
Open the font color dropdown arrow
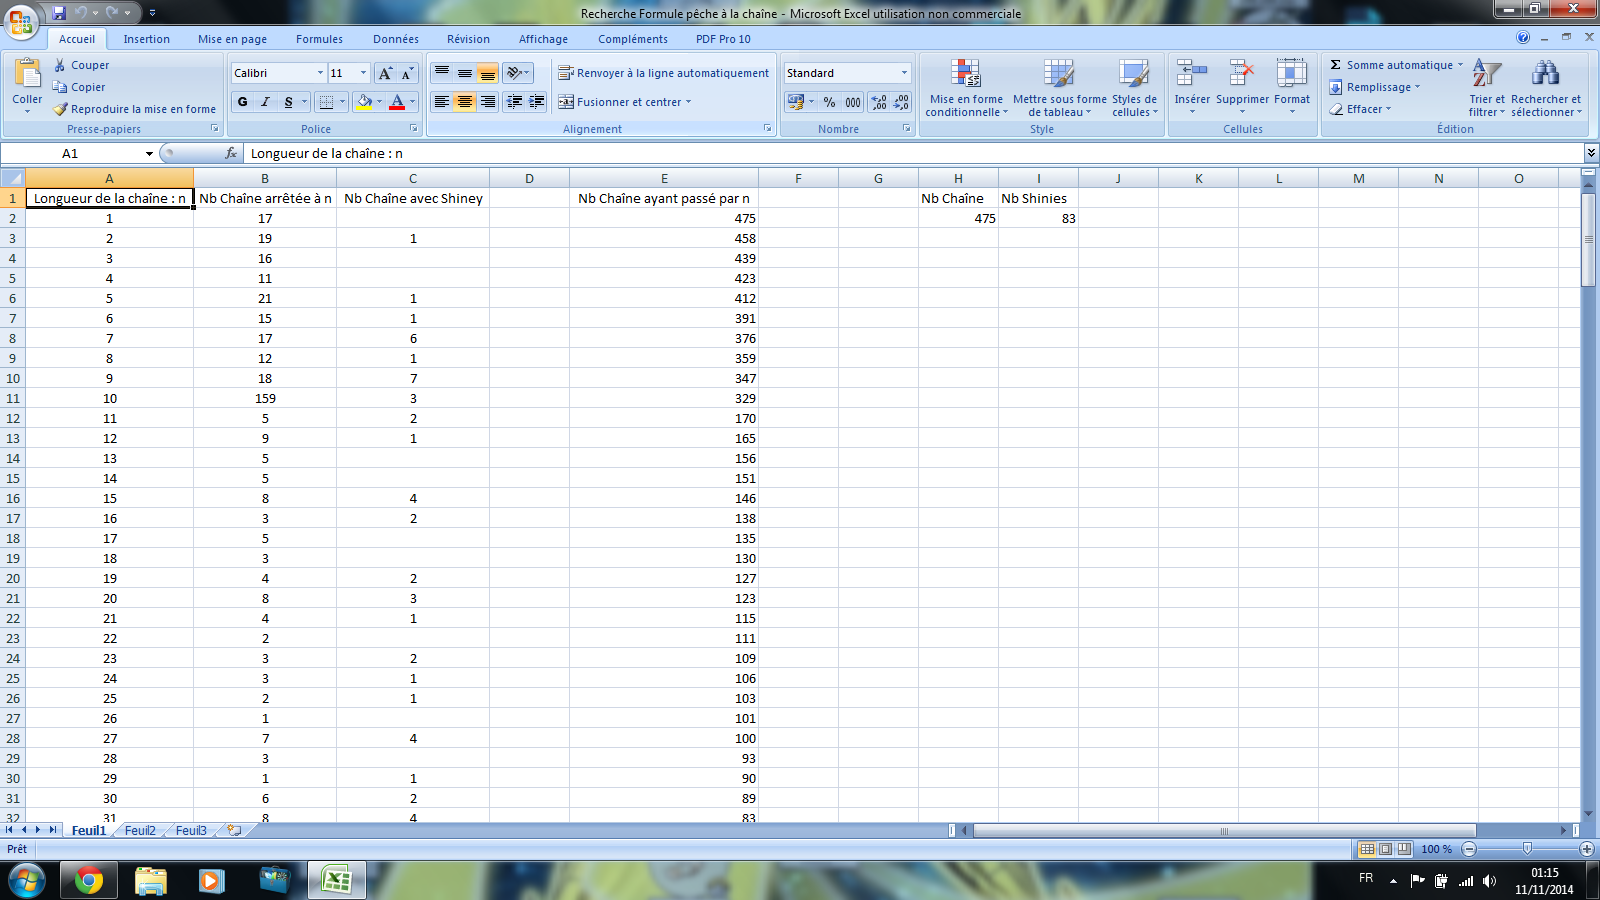click(x=413, y=102)
